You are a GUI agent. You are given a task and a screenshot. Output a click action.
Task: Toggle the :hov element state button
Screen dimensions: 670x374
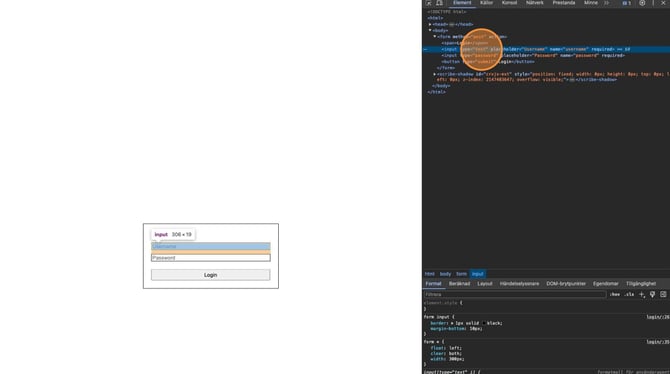click(x=614, y=294)
